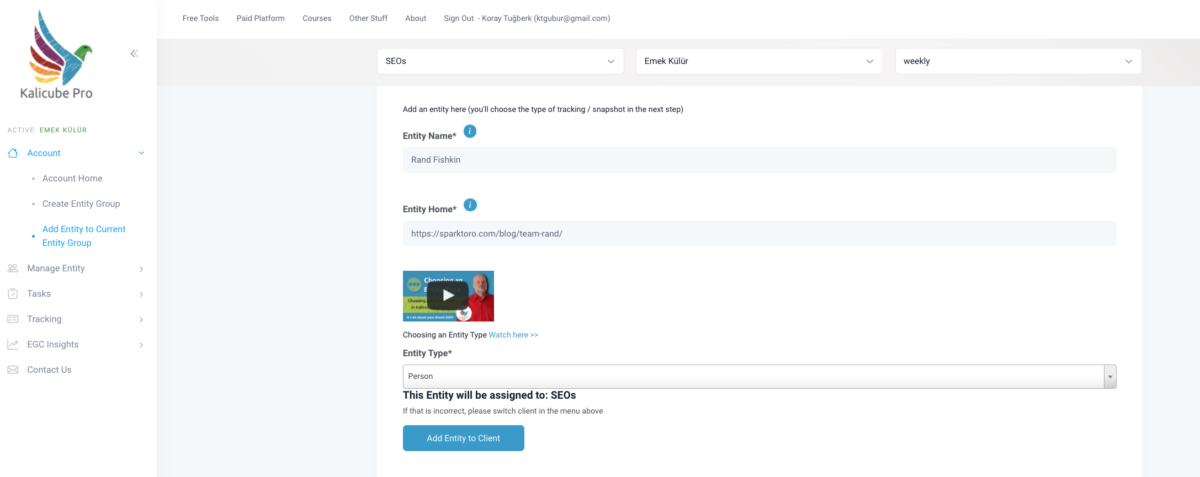Image resolution: width=1200 pixels, height=477 pixels.
Task: Open Contact Us page
Action: (x=49, y=370)
